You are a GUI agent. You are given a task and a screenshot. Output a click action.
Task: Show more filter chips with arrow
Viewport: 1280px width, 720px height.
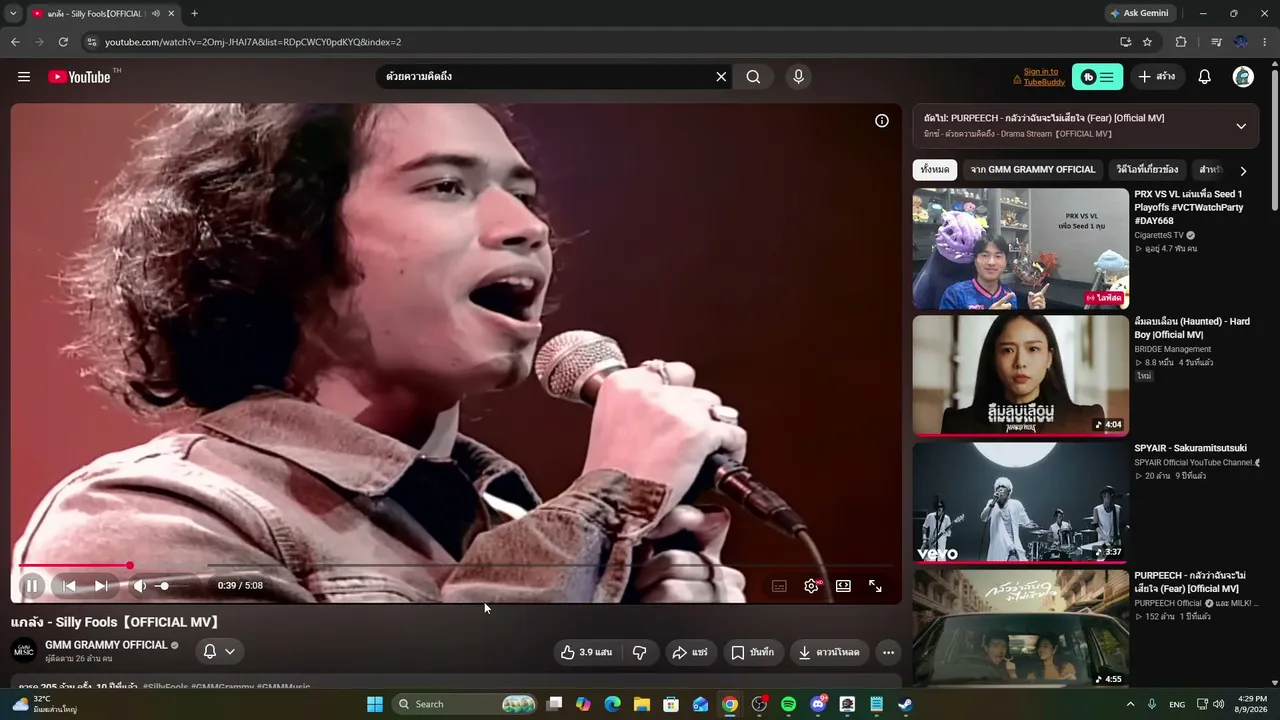click(1243, 171)
